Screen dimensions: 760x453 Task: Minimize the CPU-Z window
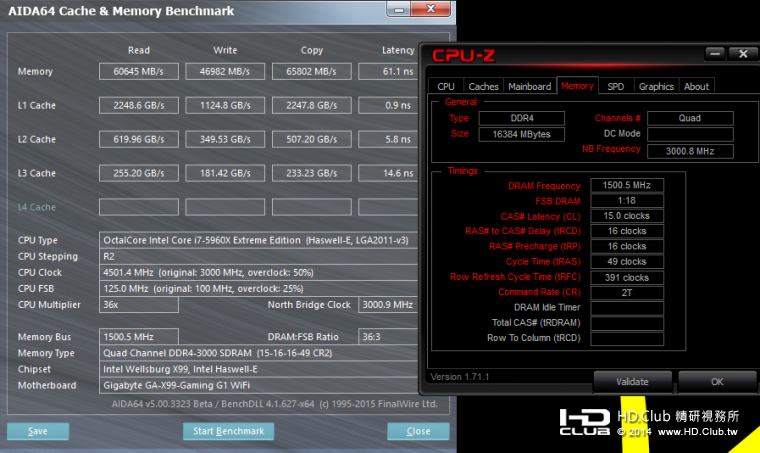(714, 54)
